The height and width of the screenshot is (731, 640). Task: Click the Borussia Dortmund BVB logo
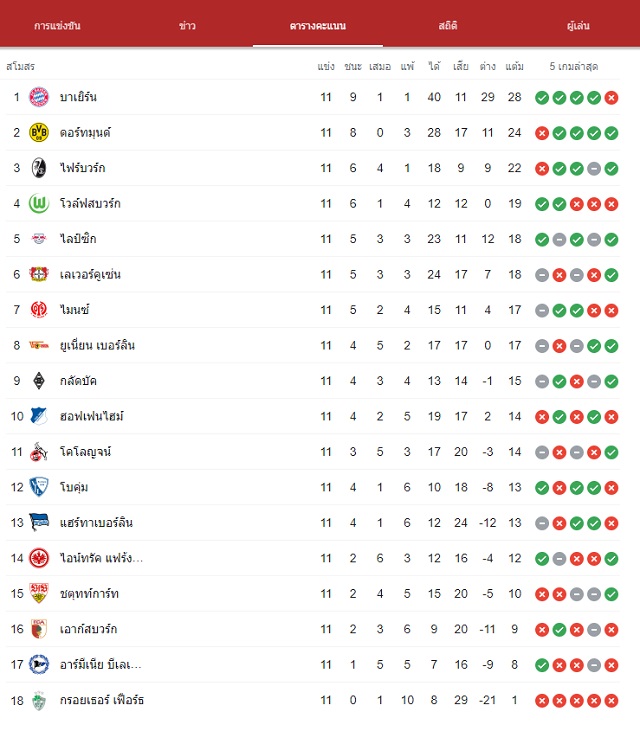point(39,132)
